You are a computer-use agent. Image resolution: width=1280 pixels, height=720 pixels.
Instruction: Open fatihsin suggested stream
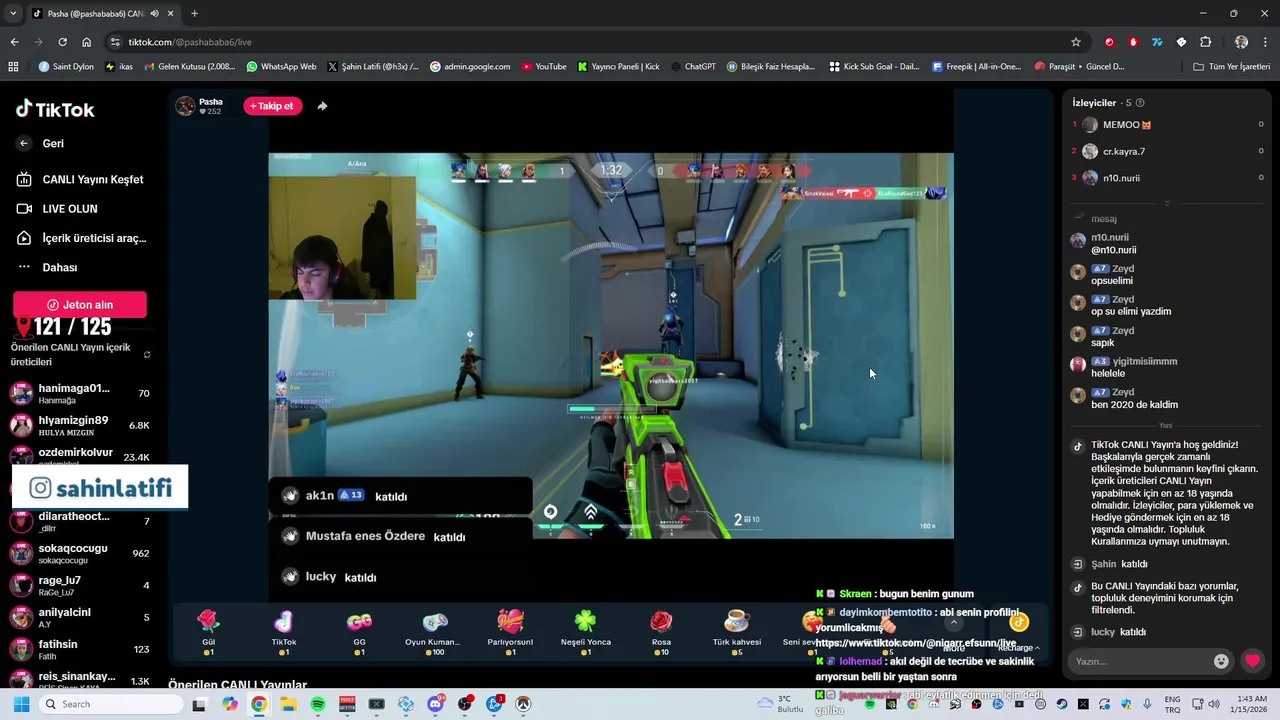pos(80,649)
